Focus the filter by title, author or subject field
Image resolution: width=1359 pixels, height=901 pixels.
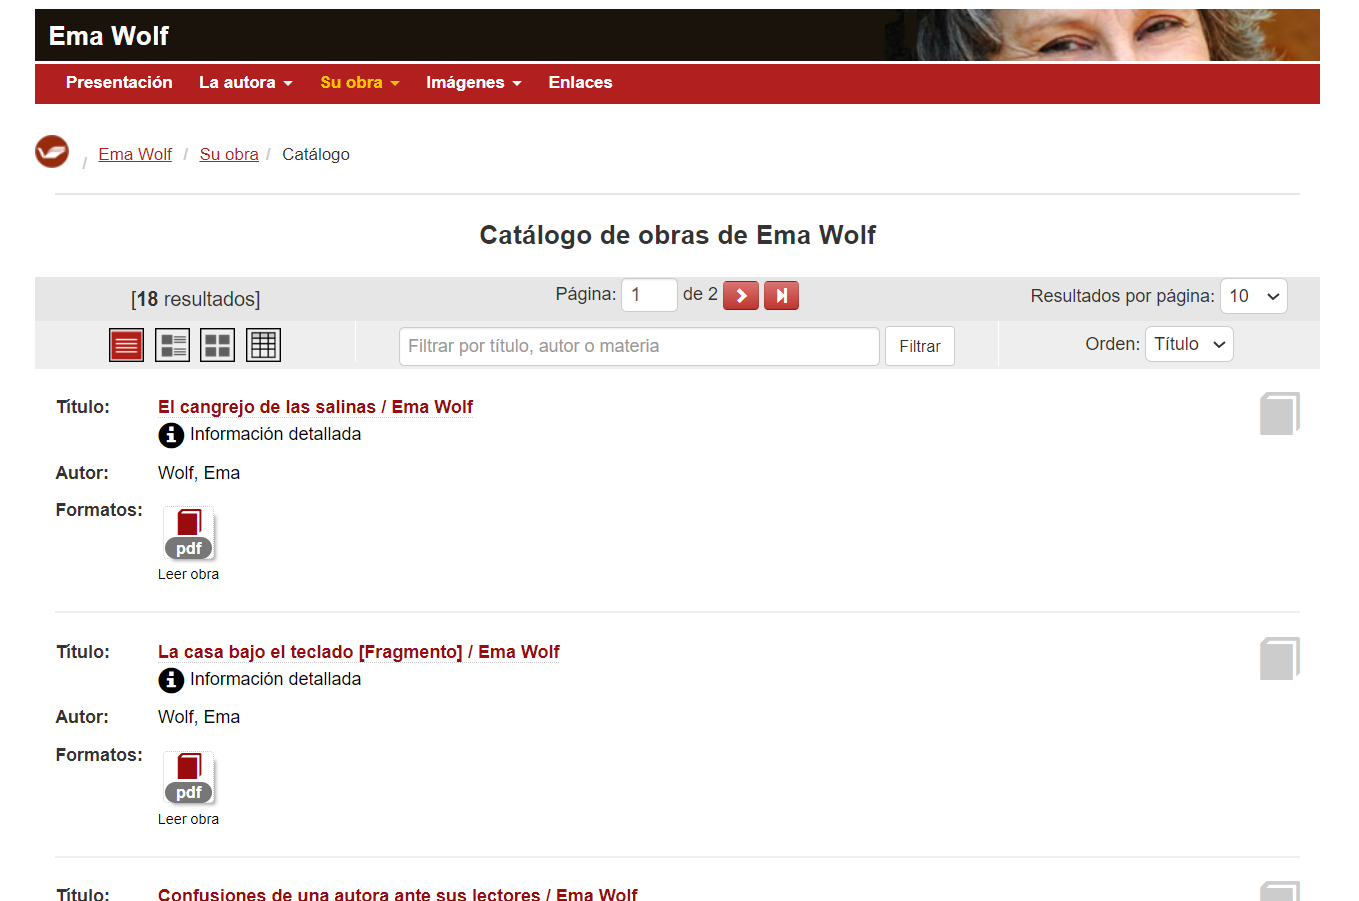coord(639,346)
